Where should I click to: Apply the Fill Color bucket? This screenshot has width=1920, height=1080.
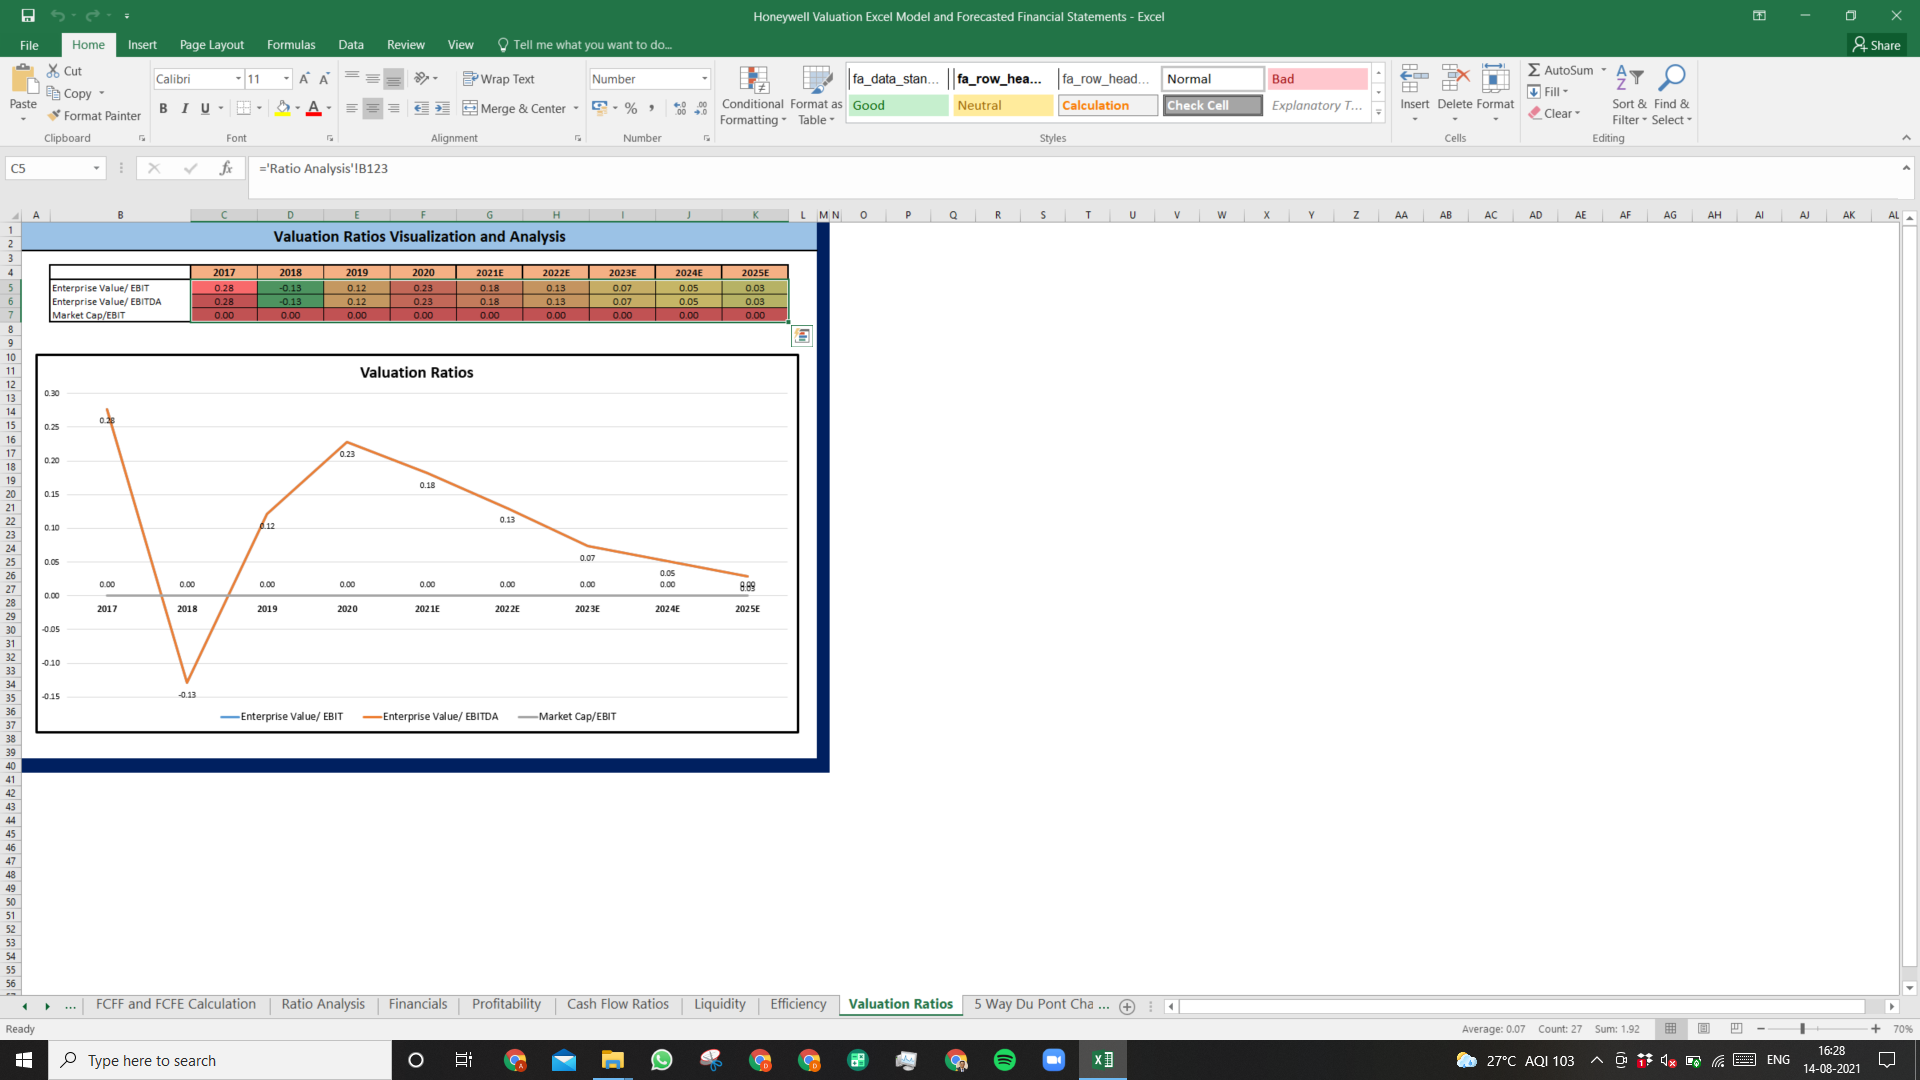click(x=283, y=108)
